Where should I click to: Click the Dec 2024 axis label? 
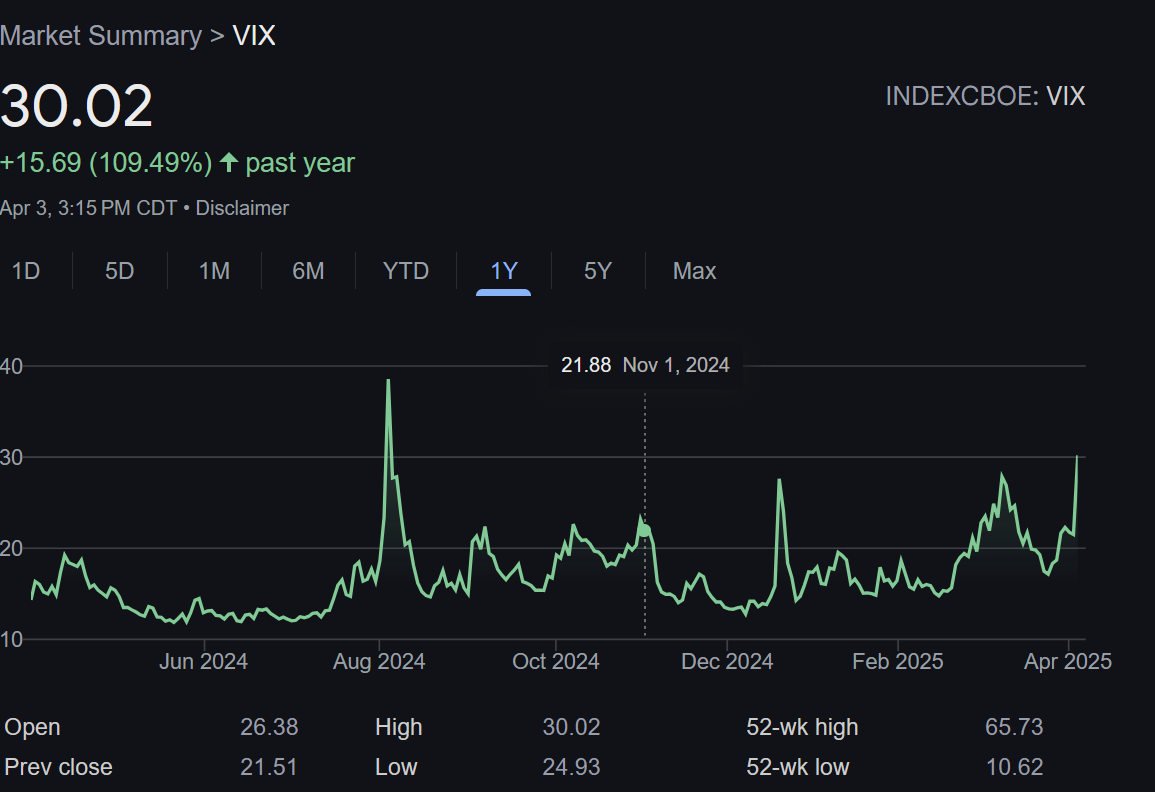pos(727,662)
